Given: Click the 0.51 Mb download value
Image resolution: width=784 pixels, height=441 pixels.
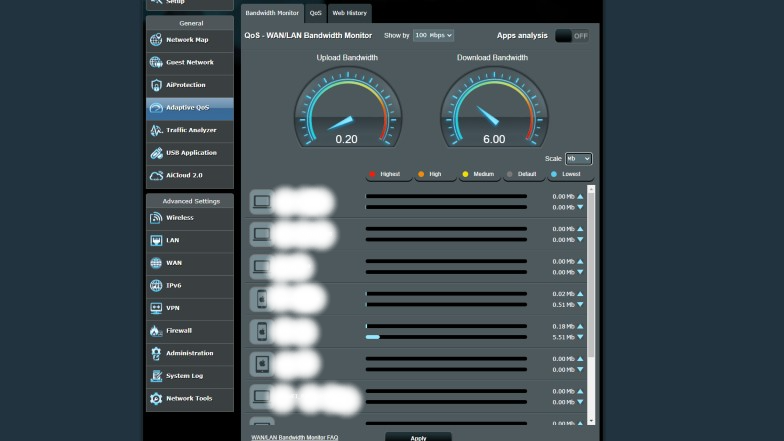Looking at the screenshot, I should tap(564, 304).
